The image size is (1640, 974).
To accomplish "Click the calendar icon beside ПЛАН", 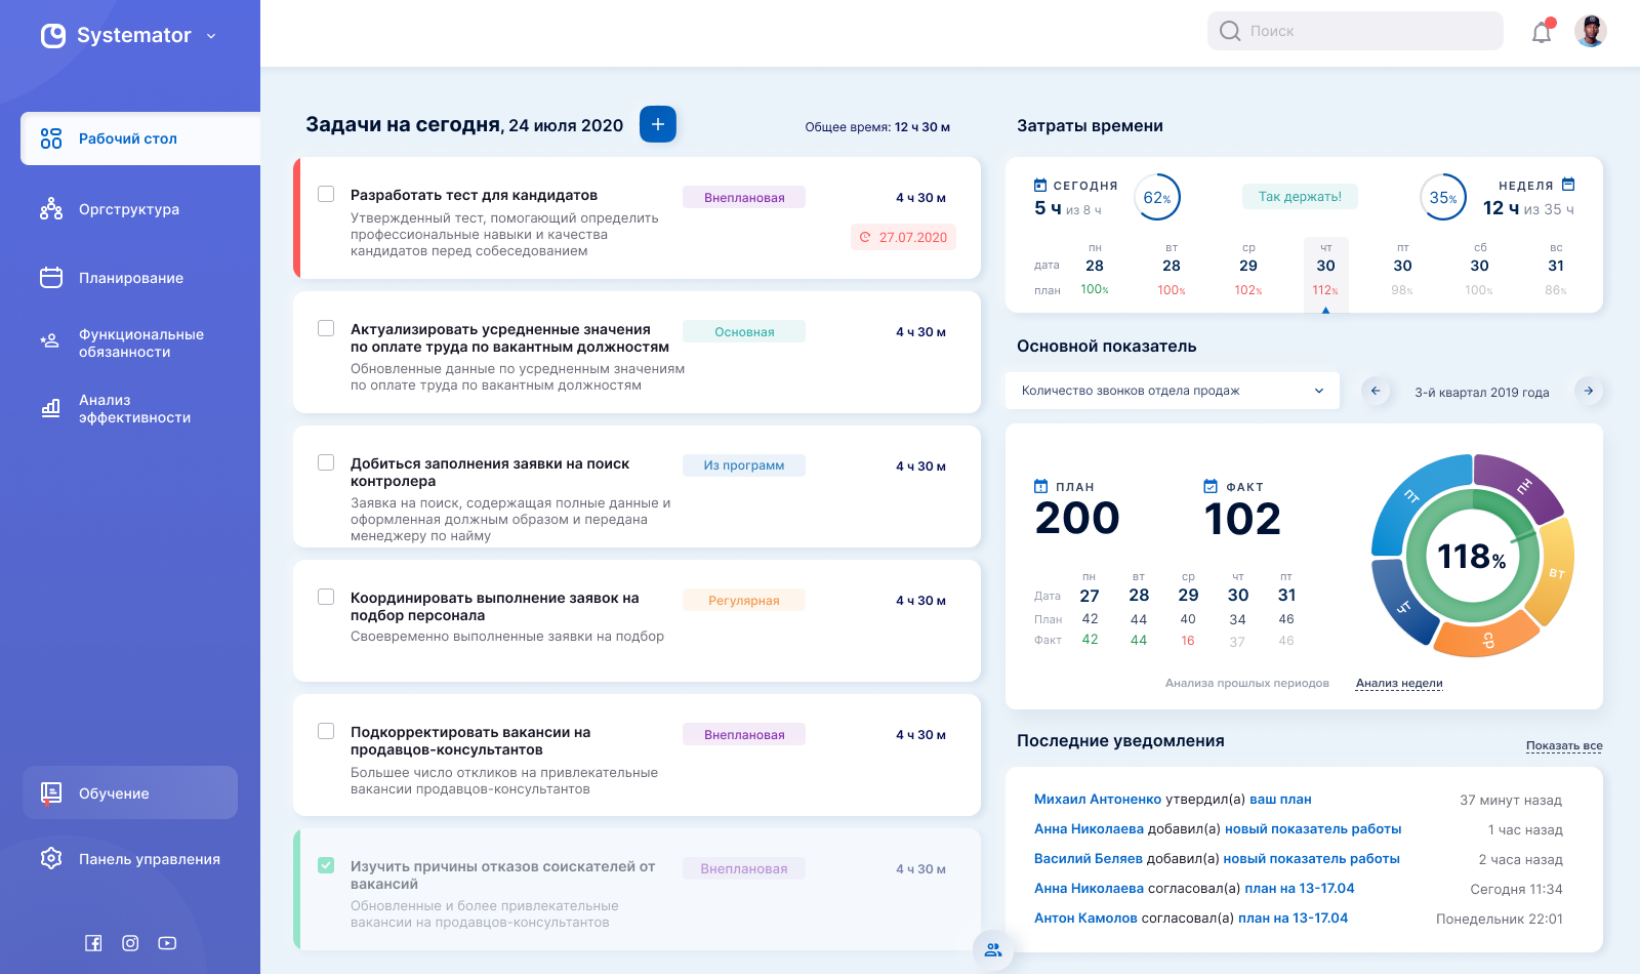I will 1041,486.
